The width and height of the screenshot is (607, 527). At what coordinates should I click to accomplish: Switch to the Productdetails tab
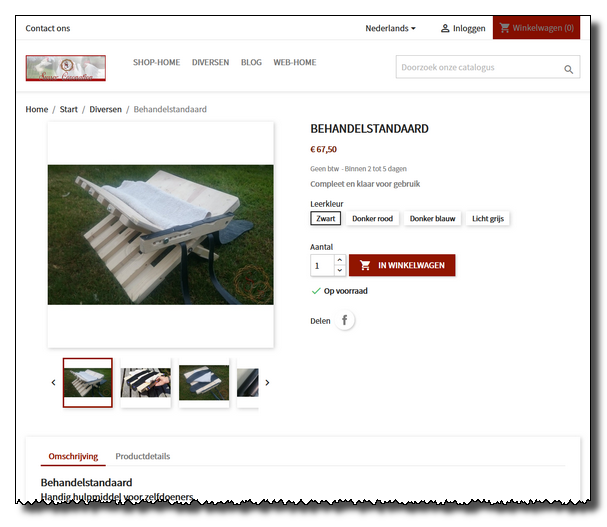click(142, 456)
